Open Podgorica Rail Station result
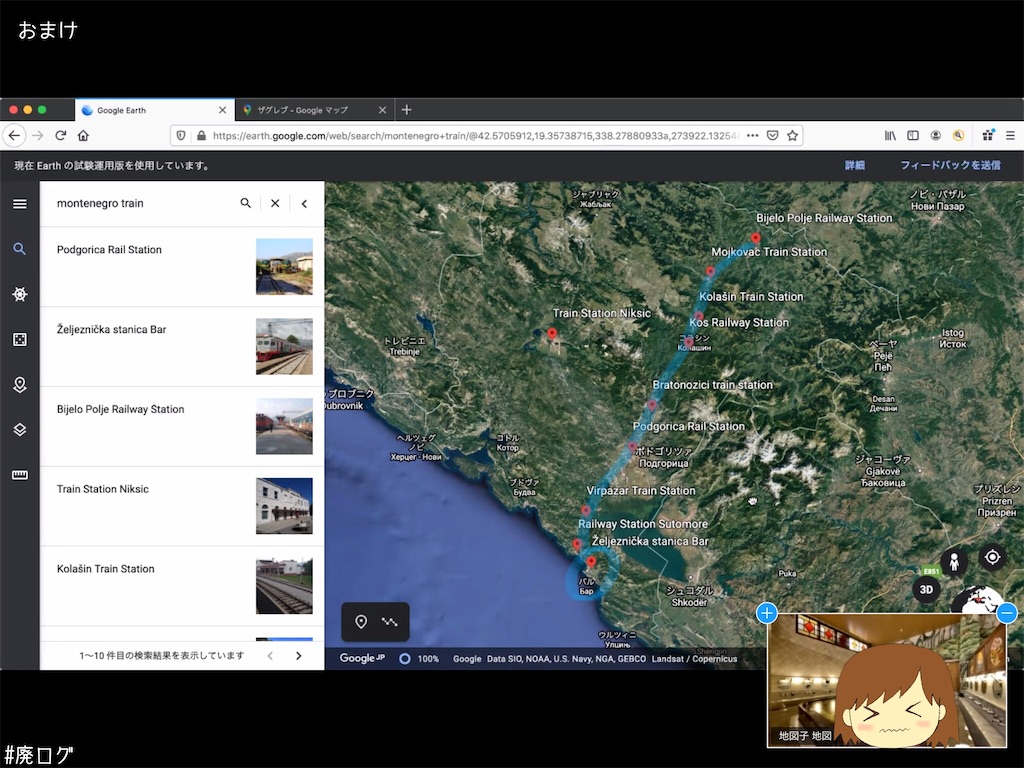The height and width of the screenshot is (768, 1024). [182, 266]
